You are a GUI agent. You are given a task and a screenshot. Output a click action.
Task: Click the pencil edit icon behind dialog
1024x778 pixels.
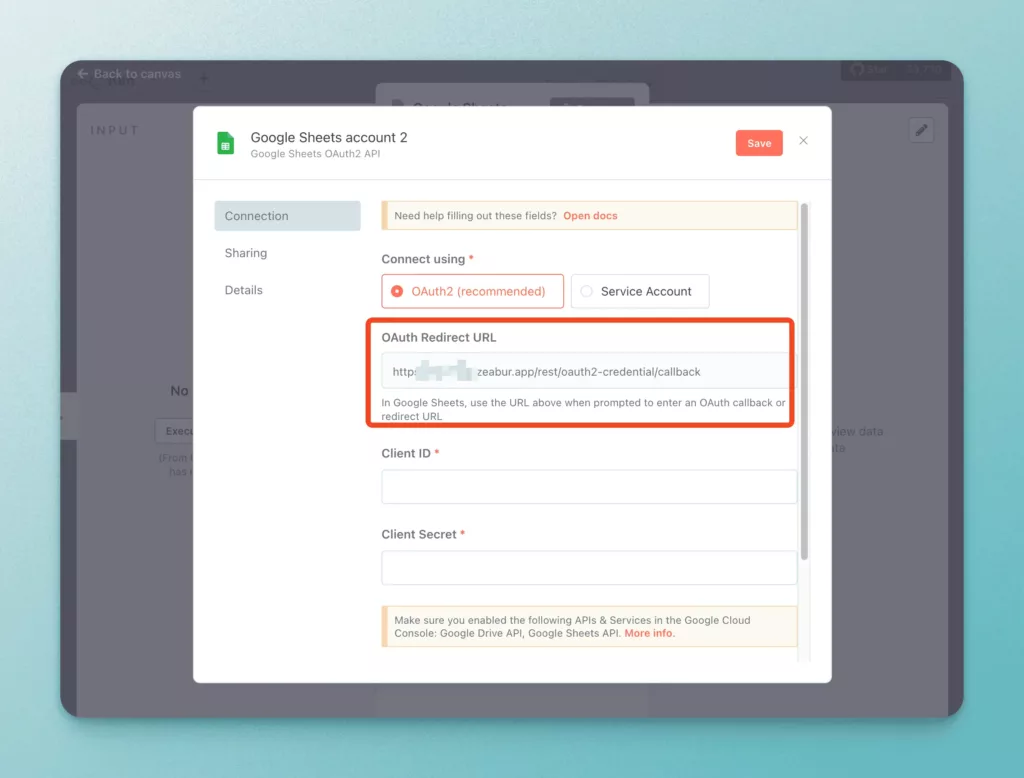pyautogui.click(x=921, y=131)
